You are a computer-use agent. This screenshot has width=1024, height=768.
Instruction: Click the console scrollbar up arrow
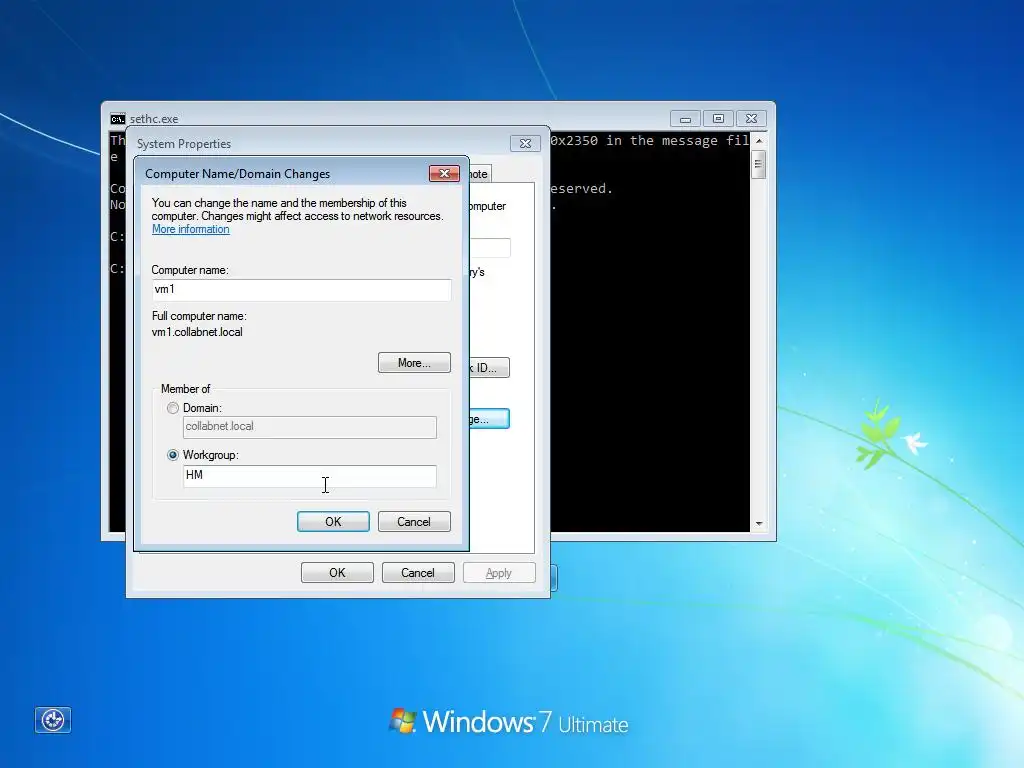click(x=758, y=140)
